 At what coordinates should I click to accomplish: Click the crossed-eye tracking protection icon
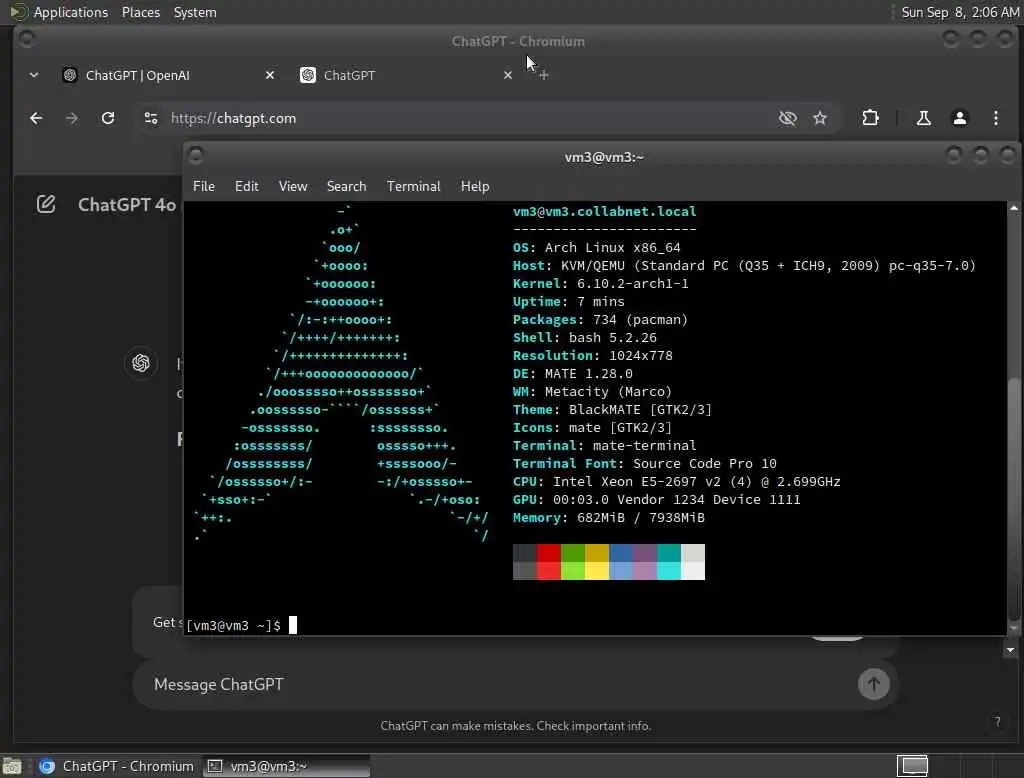[788, 118]
